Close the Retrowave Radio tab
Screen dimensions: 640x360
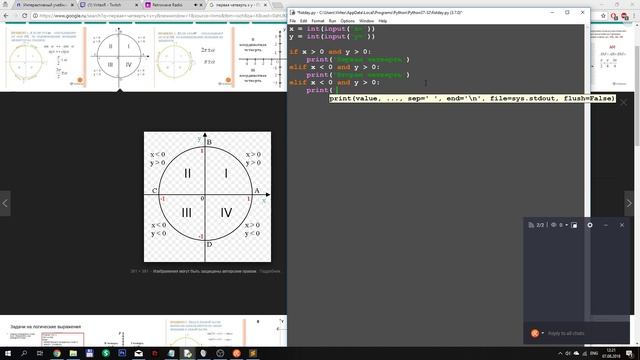[x=201, y=5]
